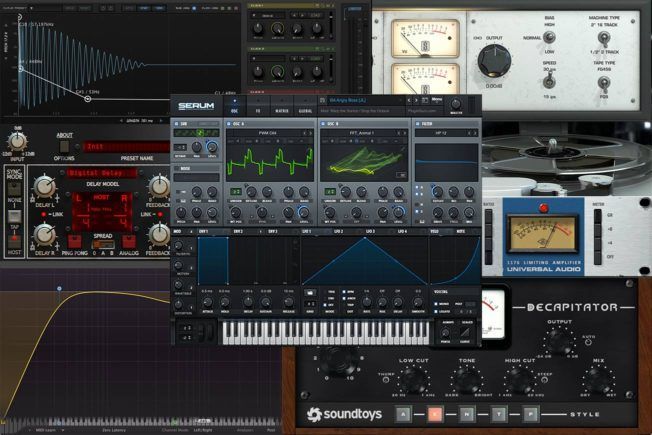652x435 pixels.
Task: Open the GLOBAL tab in Serum
Action: (x=305, y=106)
